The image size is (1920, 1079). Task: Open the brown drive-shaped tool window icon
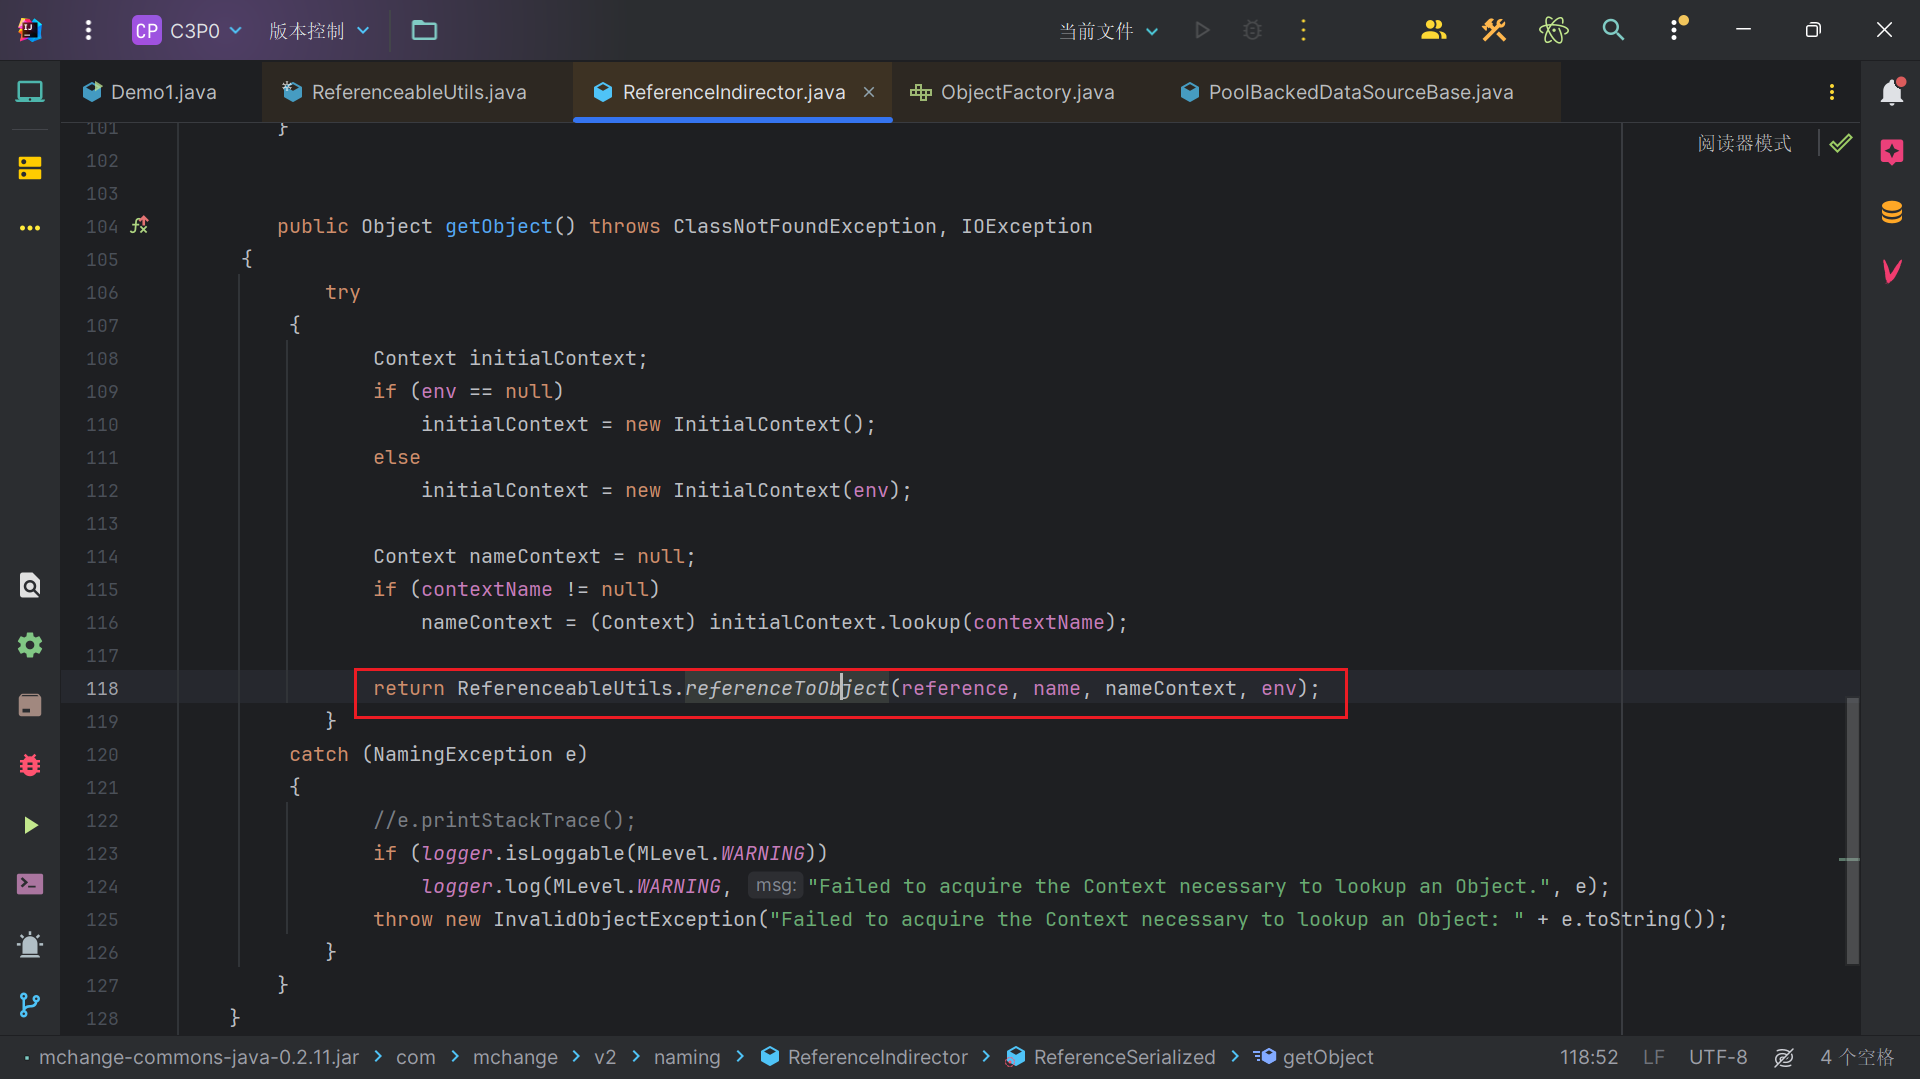click(30, 705)
